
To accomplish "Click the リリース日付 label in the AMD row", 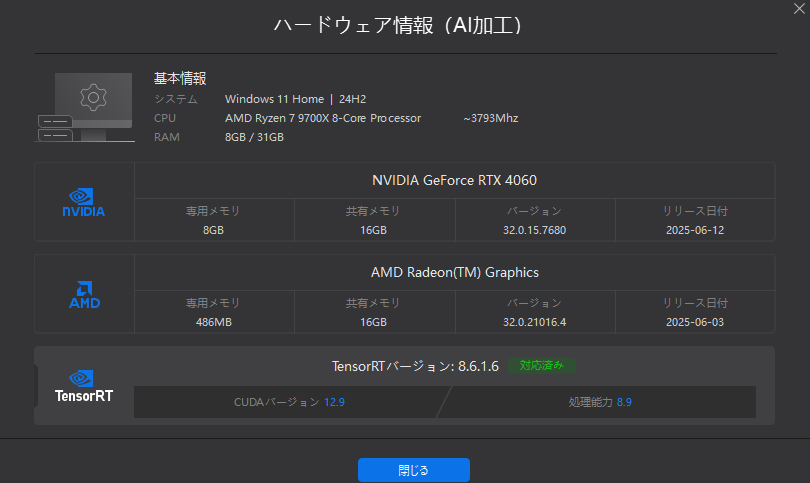I will tap(695, 303).
